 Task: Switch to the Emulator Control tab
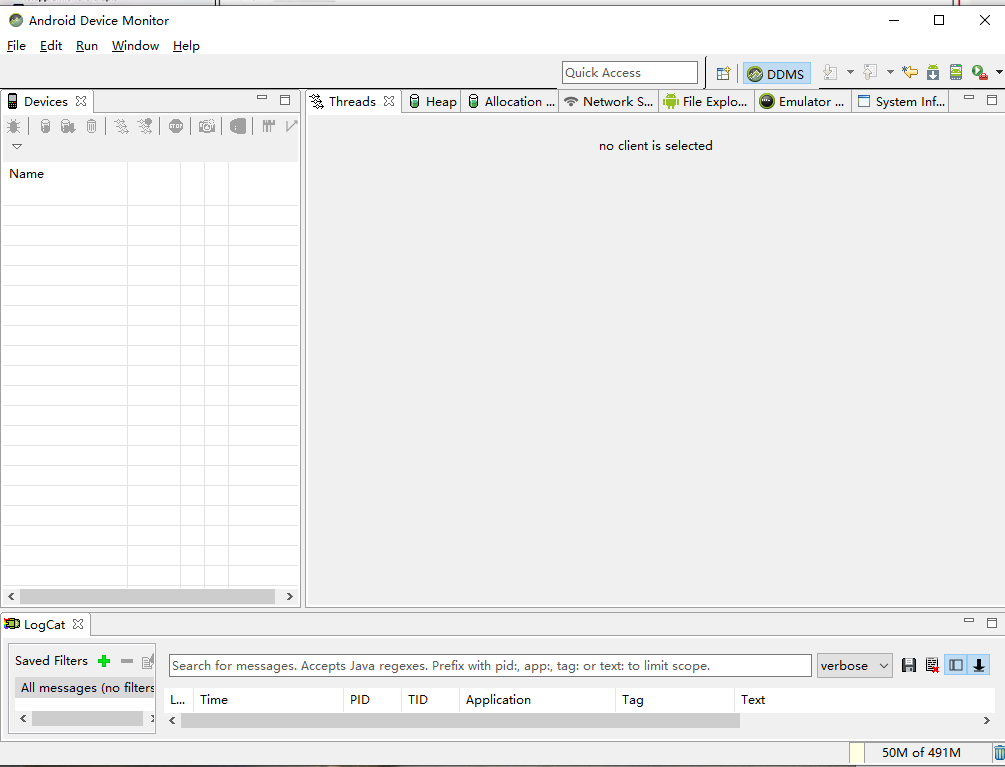tap(802, 101)
